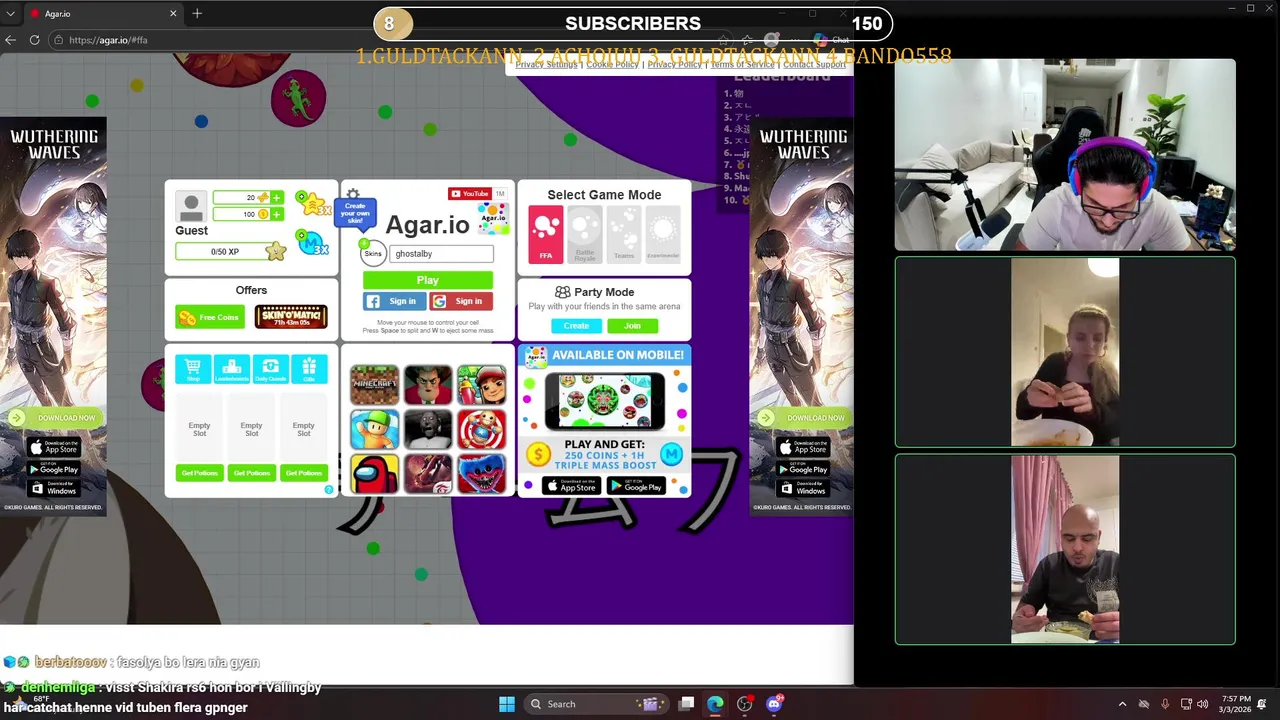The height and width of the screenshot is (720, 1280).
Task: Open the Gifts box icon
Action: click(309, 369)
